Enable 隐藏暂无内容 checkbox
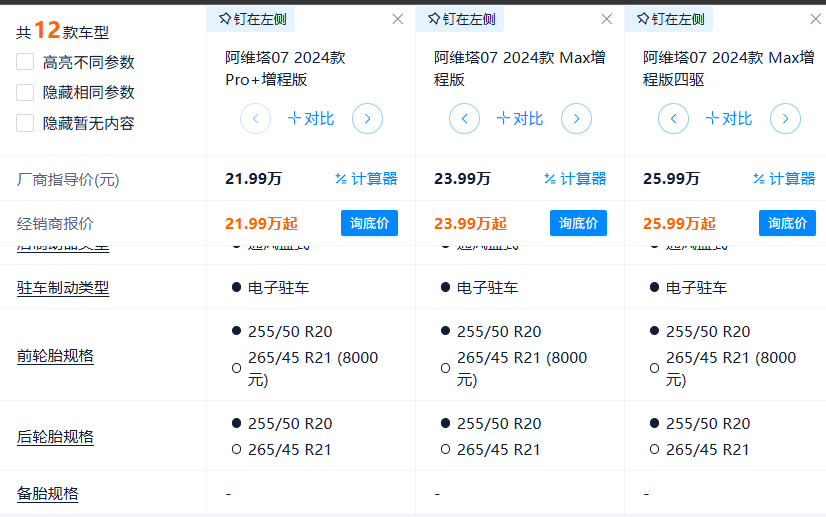This screenshot has height=517, width=826. click(x=25, y=123)
